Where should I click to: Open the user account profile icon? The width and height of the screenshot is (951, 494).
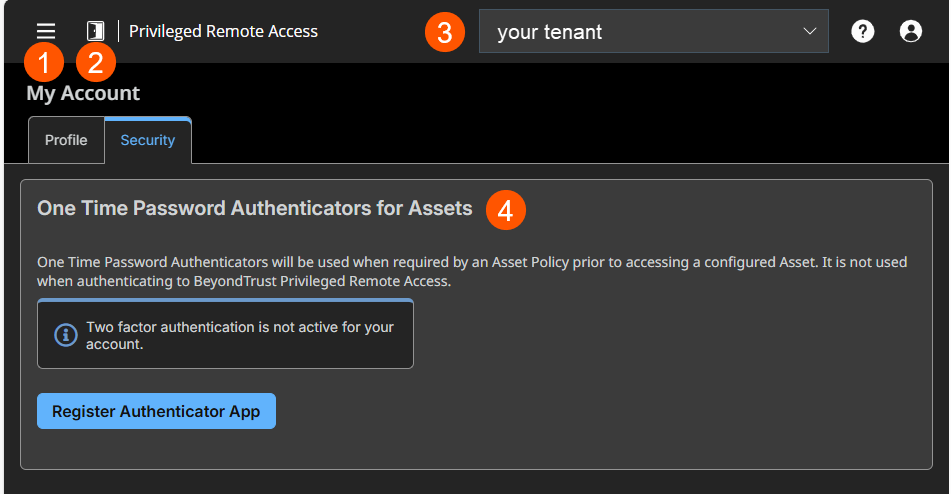point(910,31)
